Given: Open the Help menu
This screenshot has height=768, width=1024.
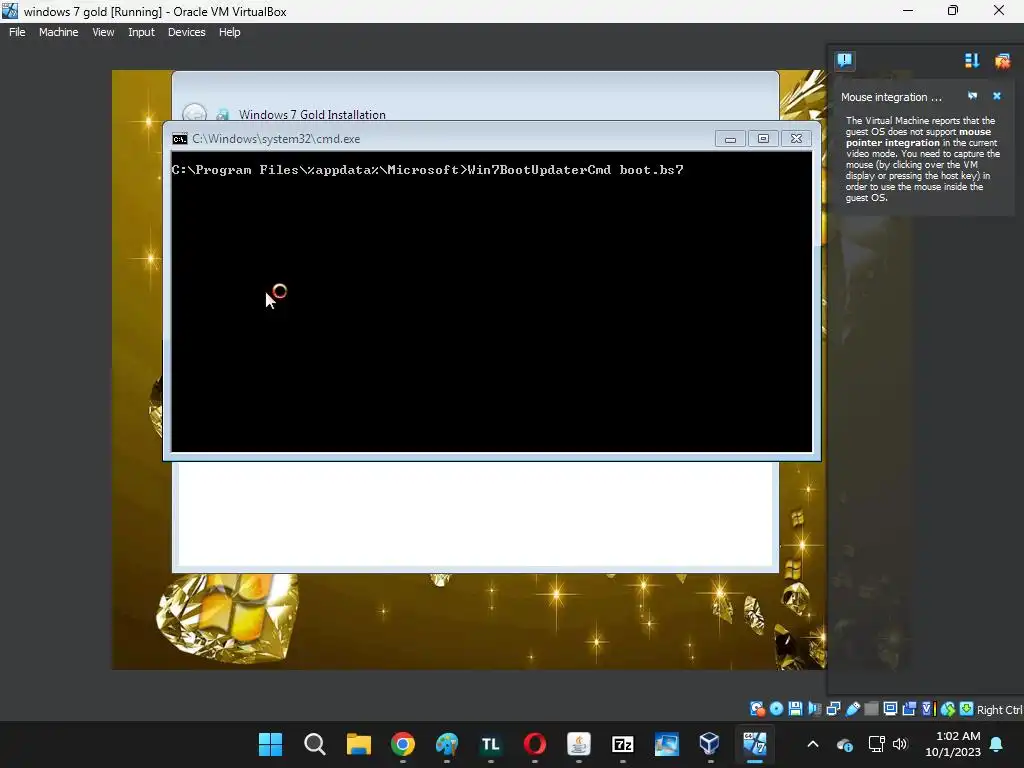Looking at the screenshot, I should point(229,32).
